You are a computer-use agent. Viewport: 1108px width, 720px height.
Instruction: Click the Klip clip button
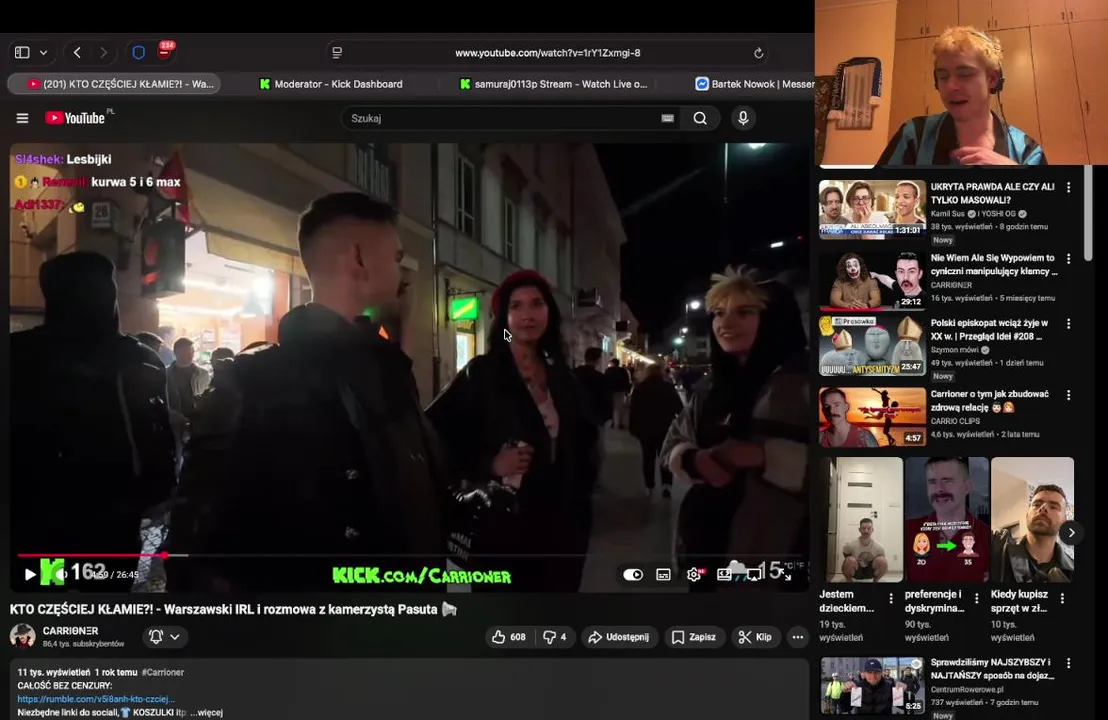pos(755,637)
